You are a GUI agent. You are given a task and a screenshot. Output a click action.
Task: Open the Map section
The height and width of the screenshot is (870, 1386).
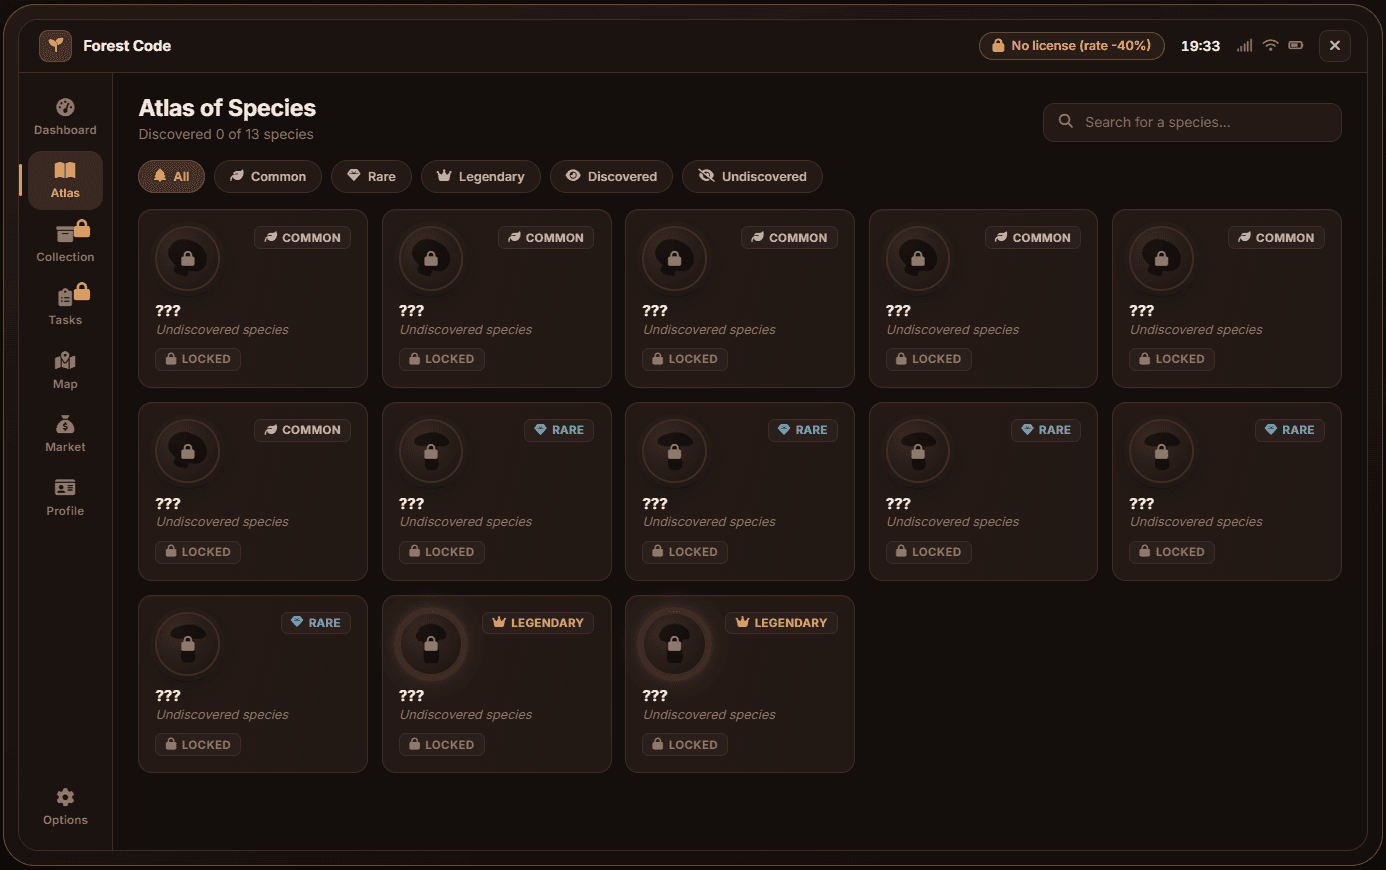coord(65,370)
